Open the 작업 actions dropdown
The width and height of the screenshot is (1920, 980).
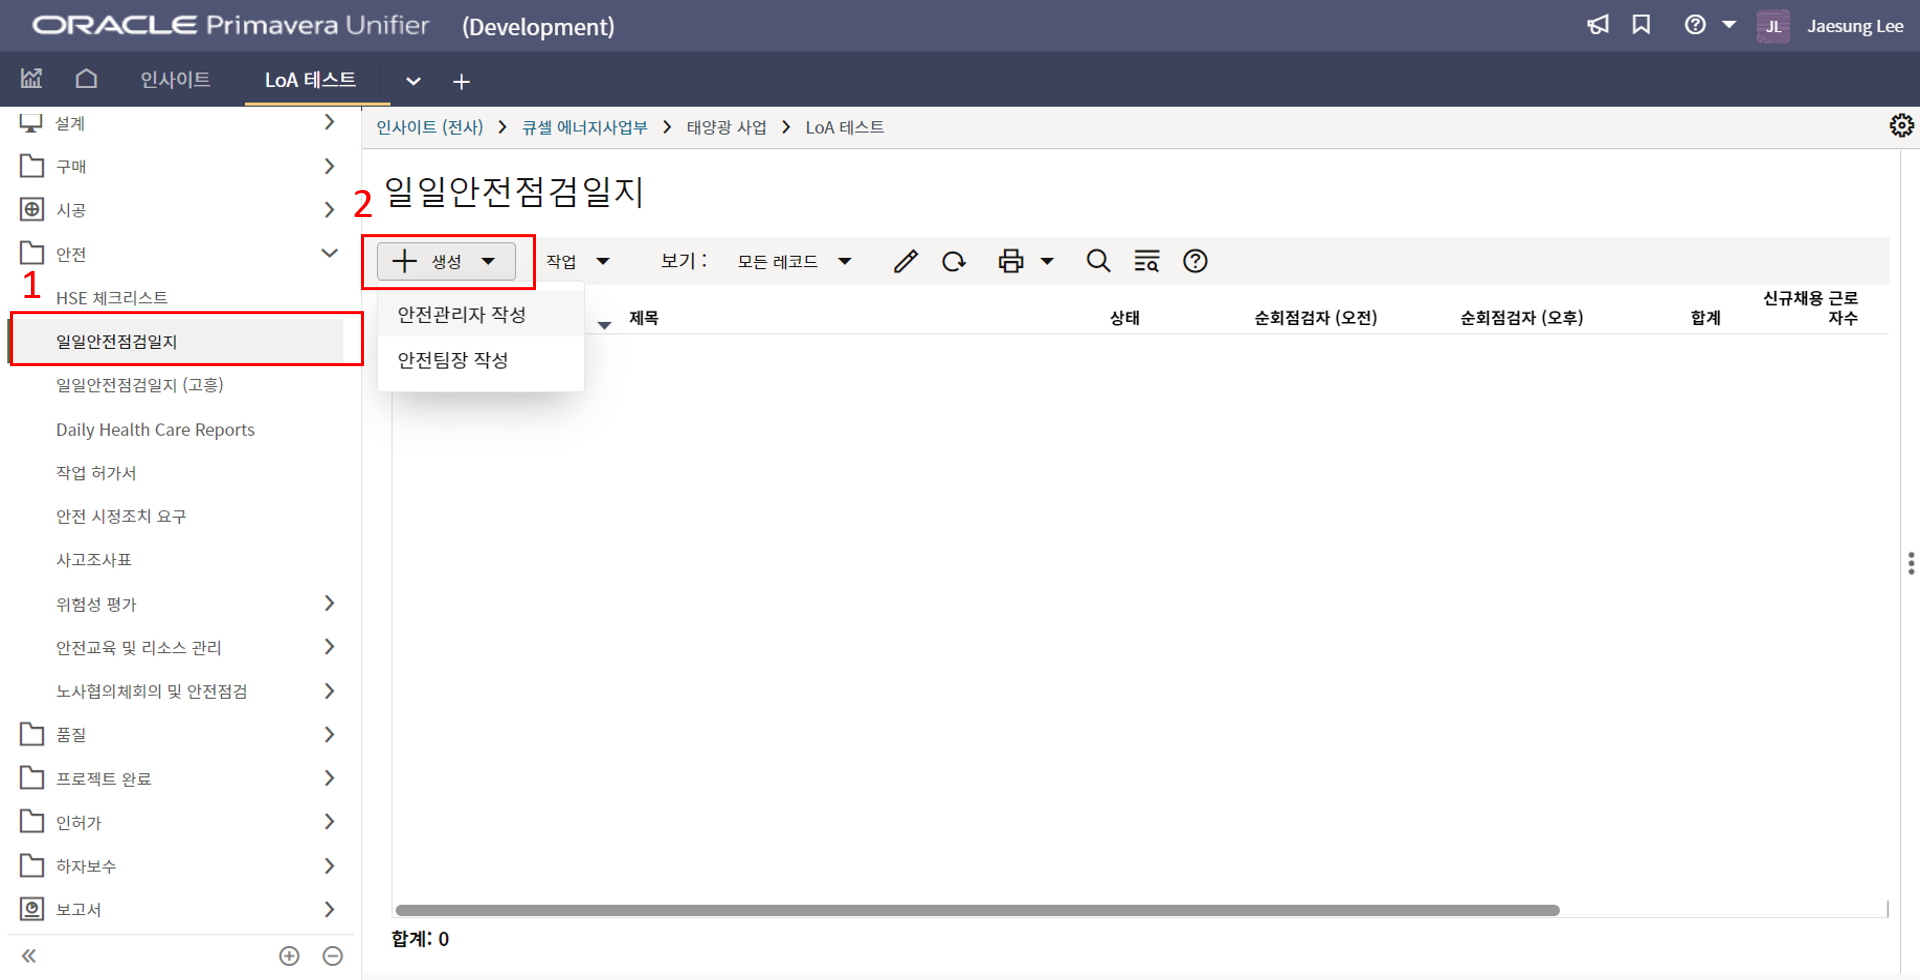pyautogui.click(x=577, y=262)
